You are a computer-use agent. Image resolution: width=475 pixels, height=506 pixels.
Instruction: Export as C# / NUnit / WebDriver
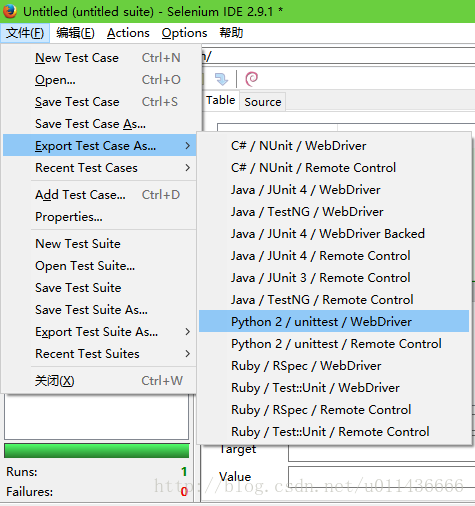pos(334,146)
